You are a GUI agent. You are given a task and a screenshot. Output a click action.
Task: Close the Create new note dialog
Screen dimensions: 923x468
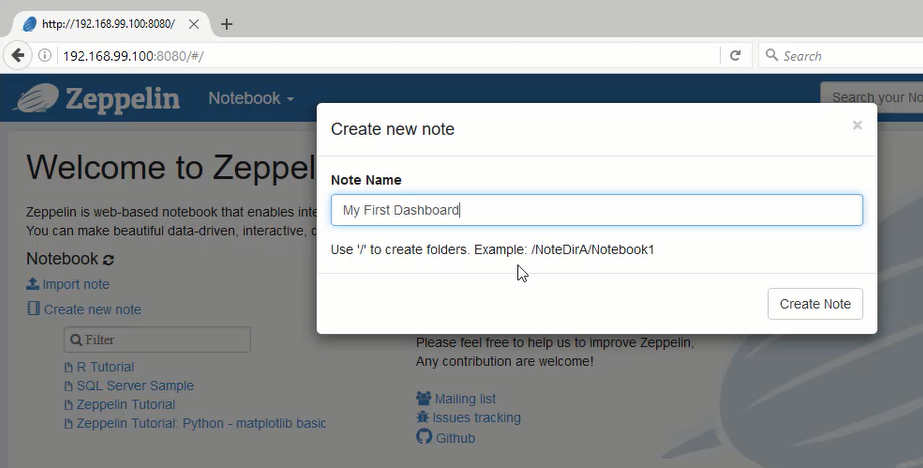857,125
